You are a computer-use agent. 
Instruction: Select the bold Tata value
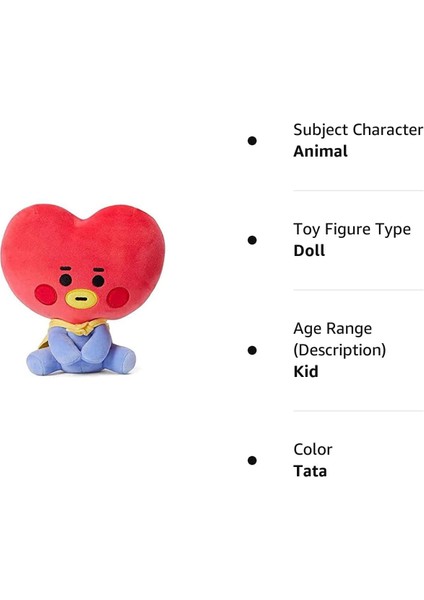pyautogui.click(x=310, y=471)
